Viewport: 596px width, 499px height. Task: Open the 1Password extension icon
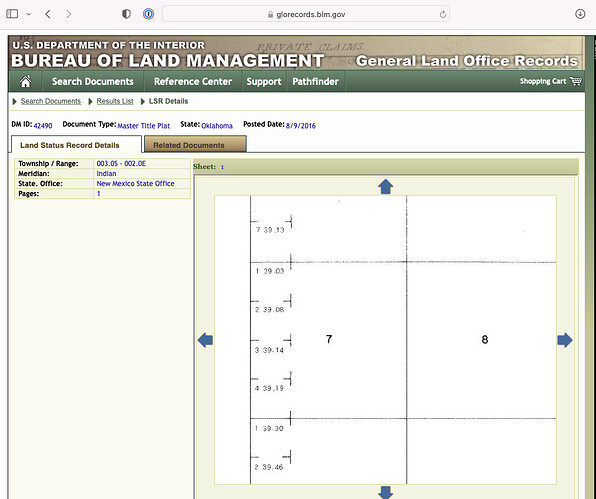pos(148,14)
